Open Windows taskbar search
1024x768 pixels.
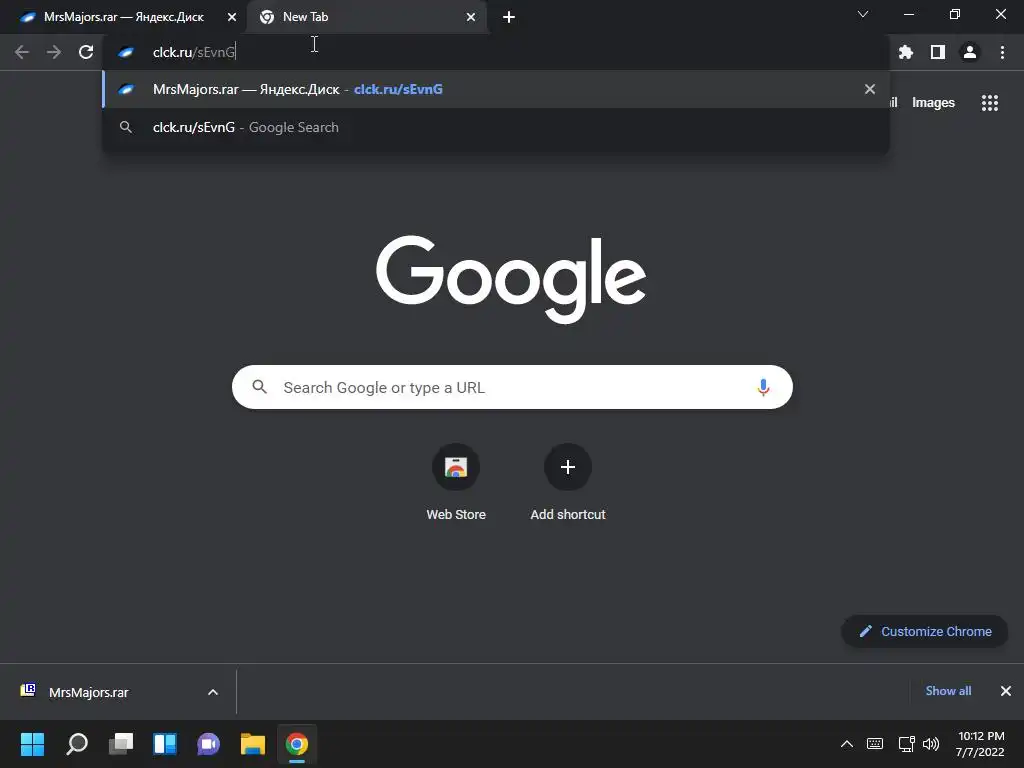coord(77,744)
